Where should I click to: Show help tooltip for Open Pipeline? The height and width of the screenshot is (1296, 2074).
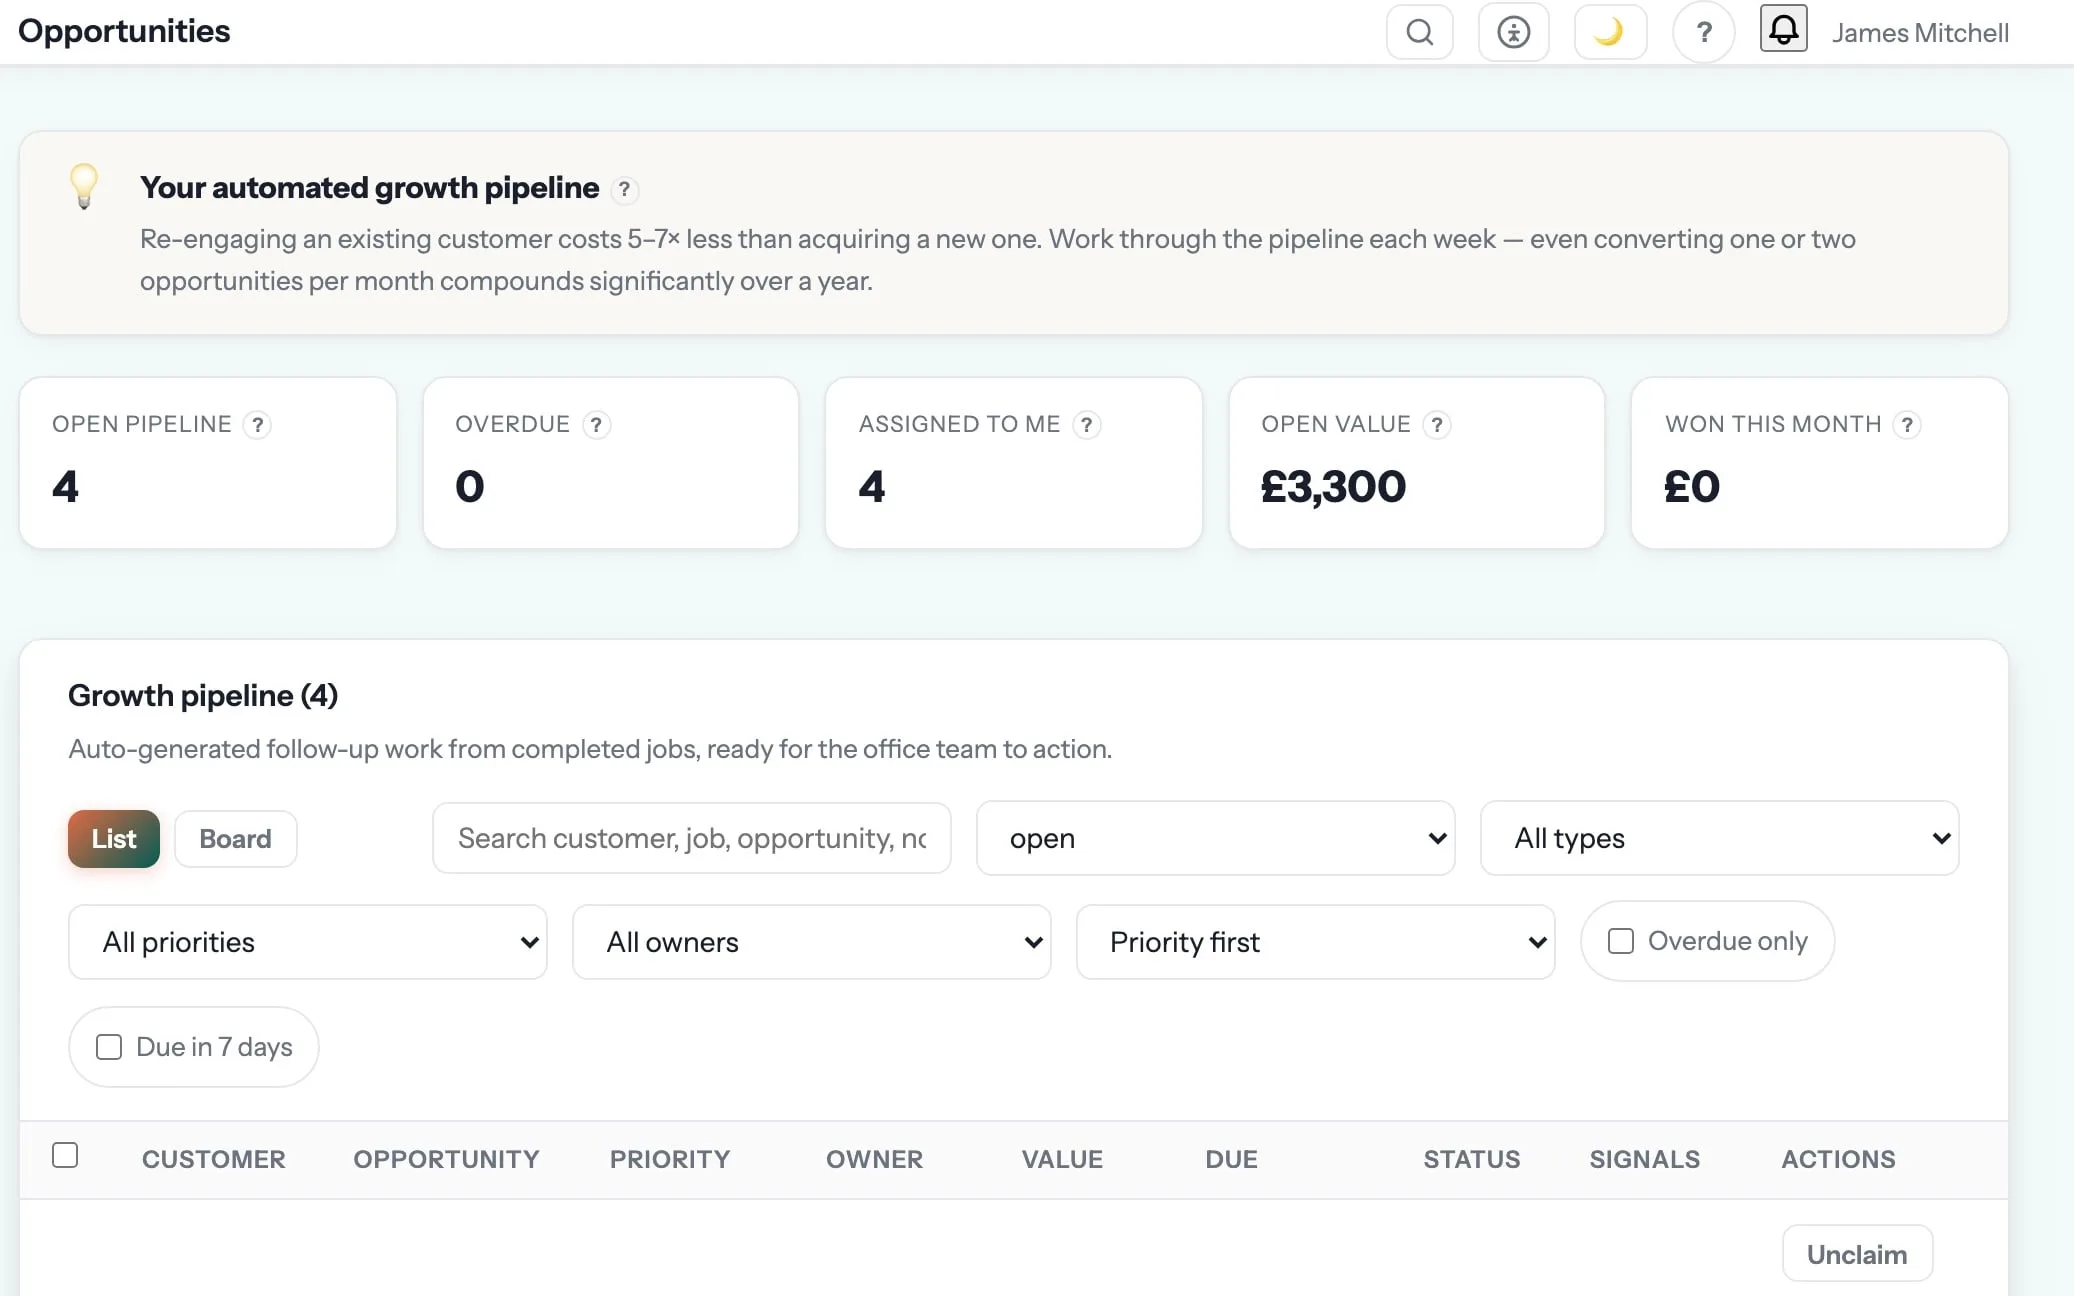257,425
